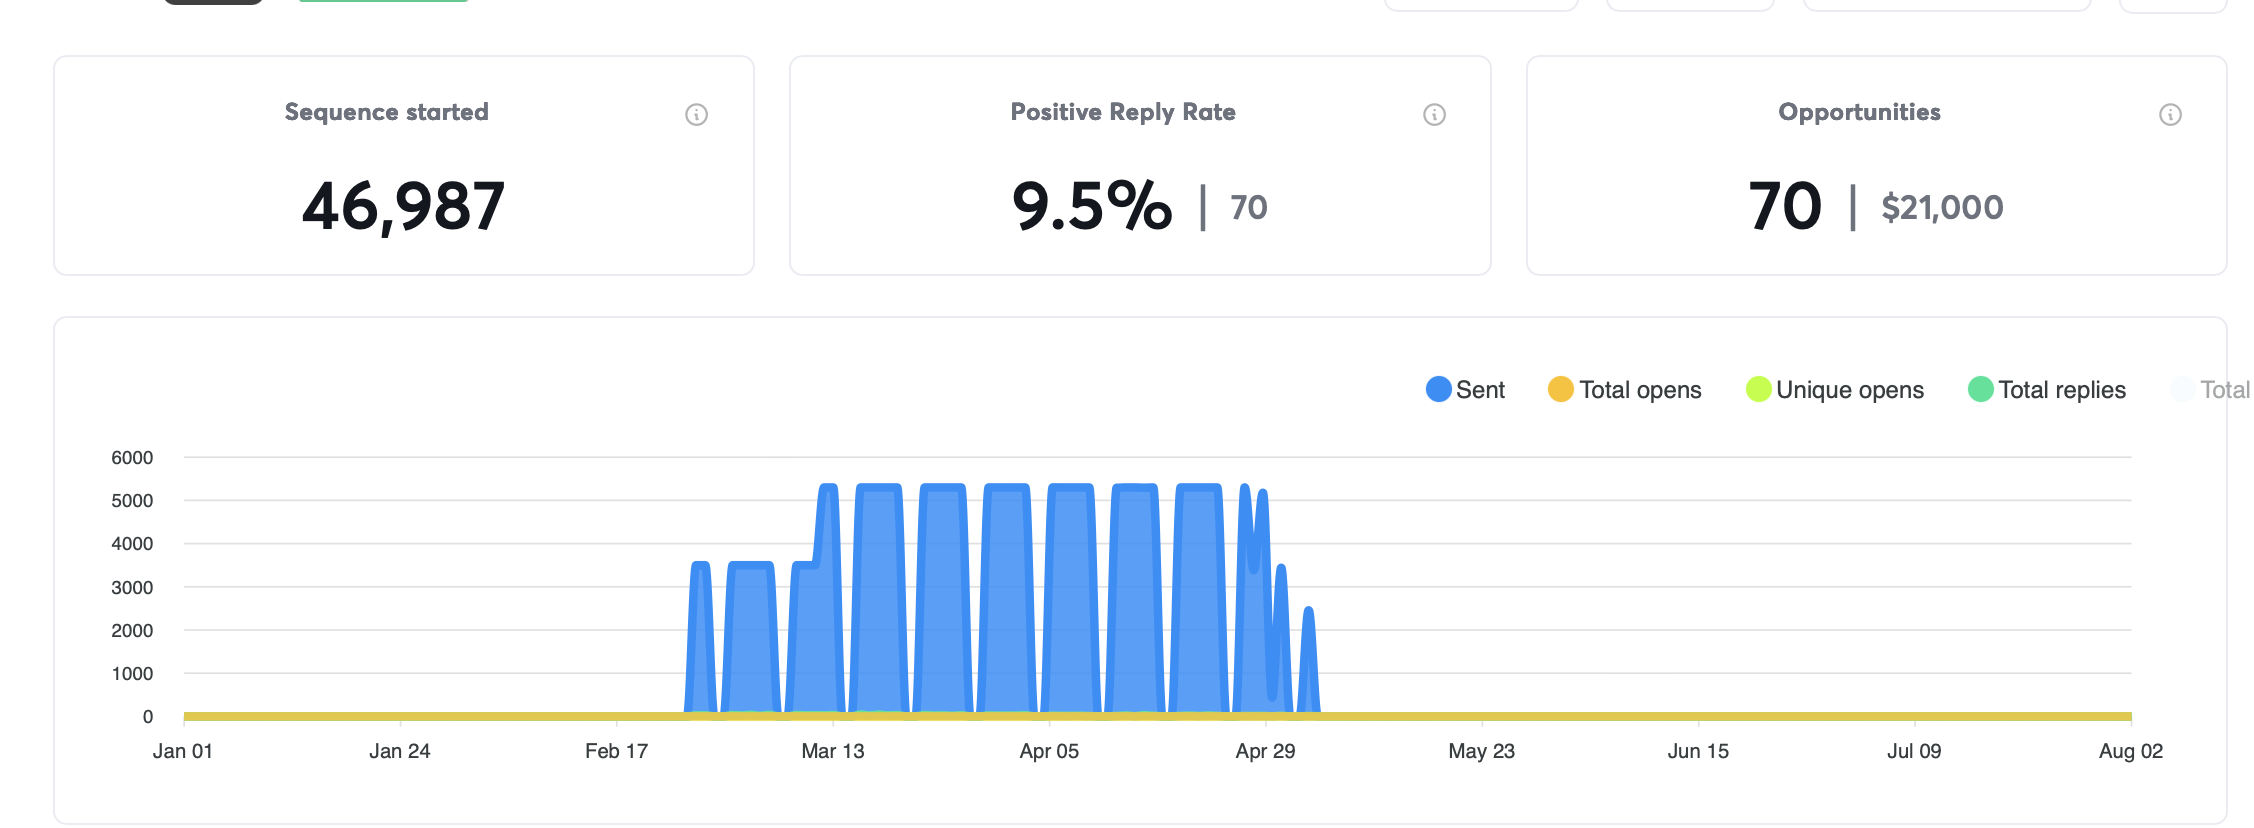
Task: Select the 46,987 sequence started value
Action: pyautogui.click(x=403, y=206)
